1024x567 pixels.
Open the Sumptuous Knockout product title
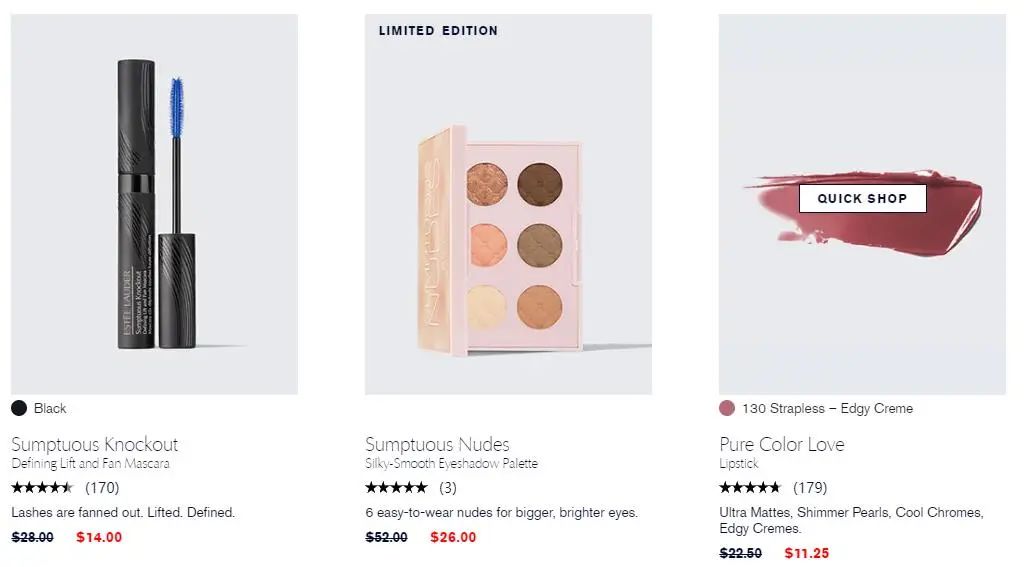[x=95, y=444]
